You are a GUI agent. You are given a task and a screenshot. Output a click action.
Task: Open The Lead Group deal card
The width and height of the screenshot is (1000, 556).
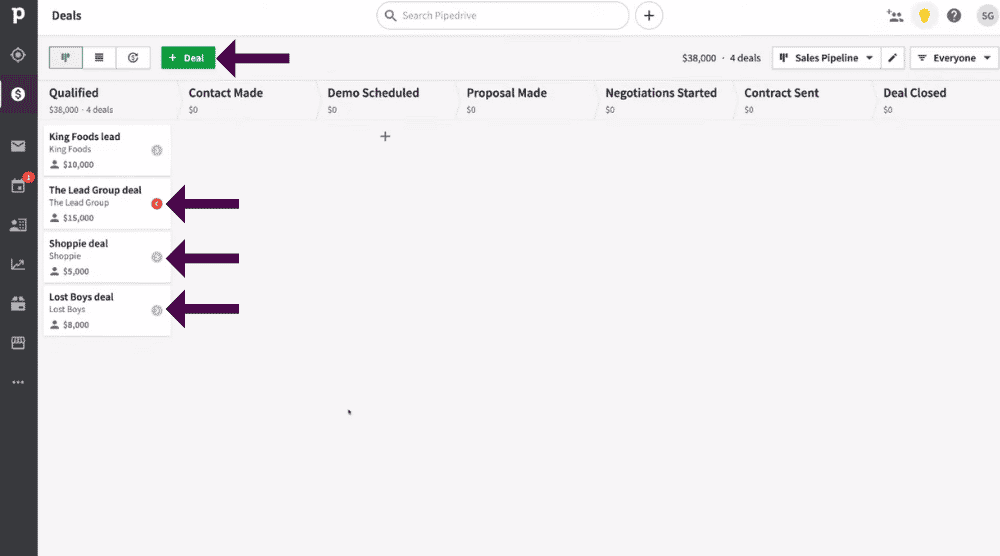107,203
